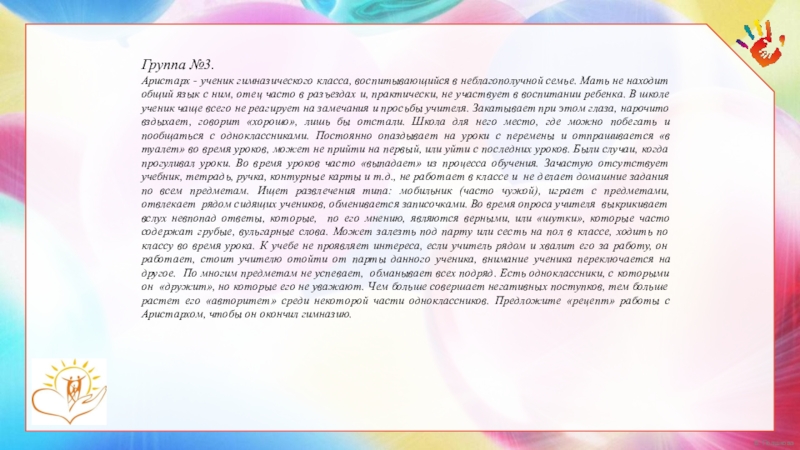Click the heading "Группа №3."
The image size is (800, 450).
point(178,65)
